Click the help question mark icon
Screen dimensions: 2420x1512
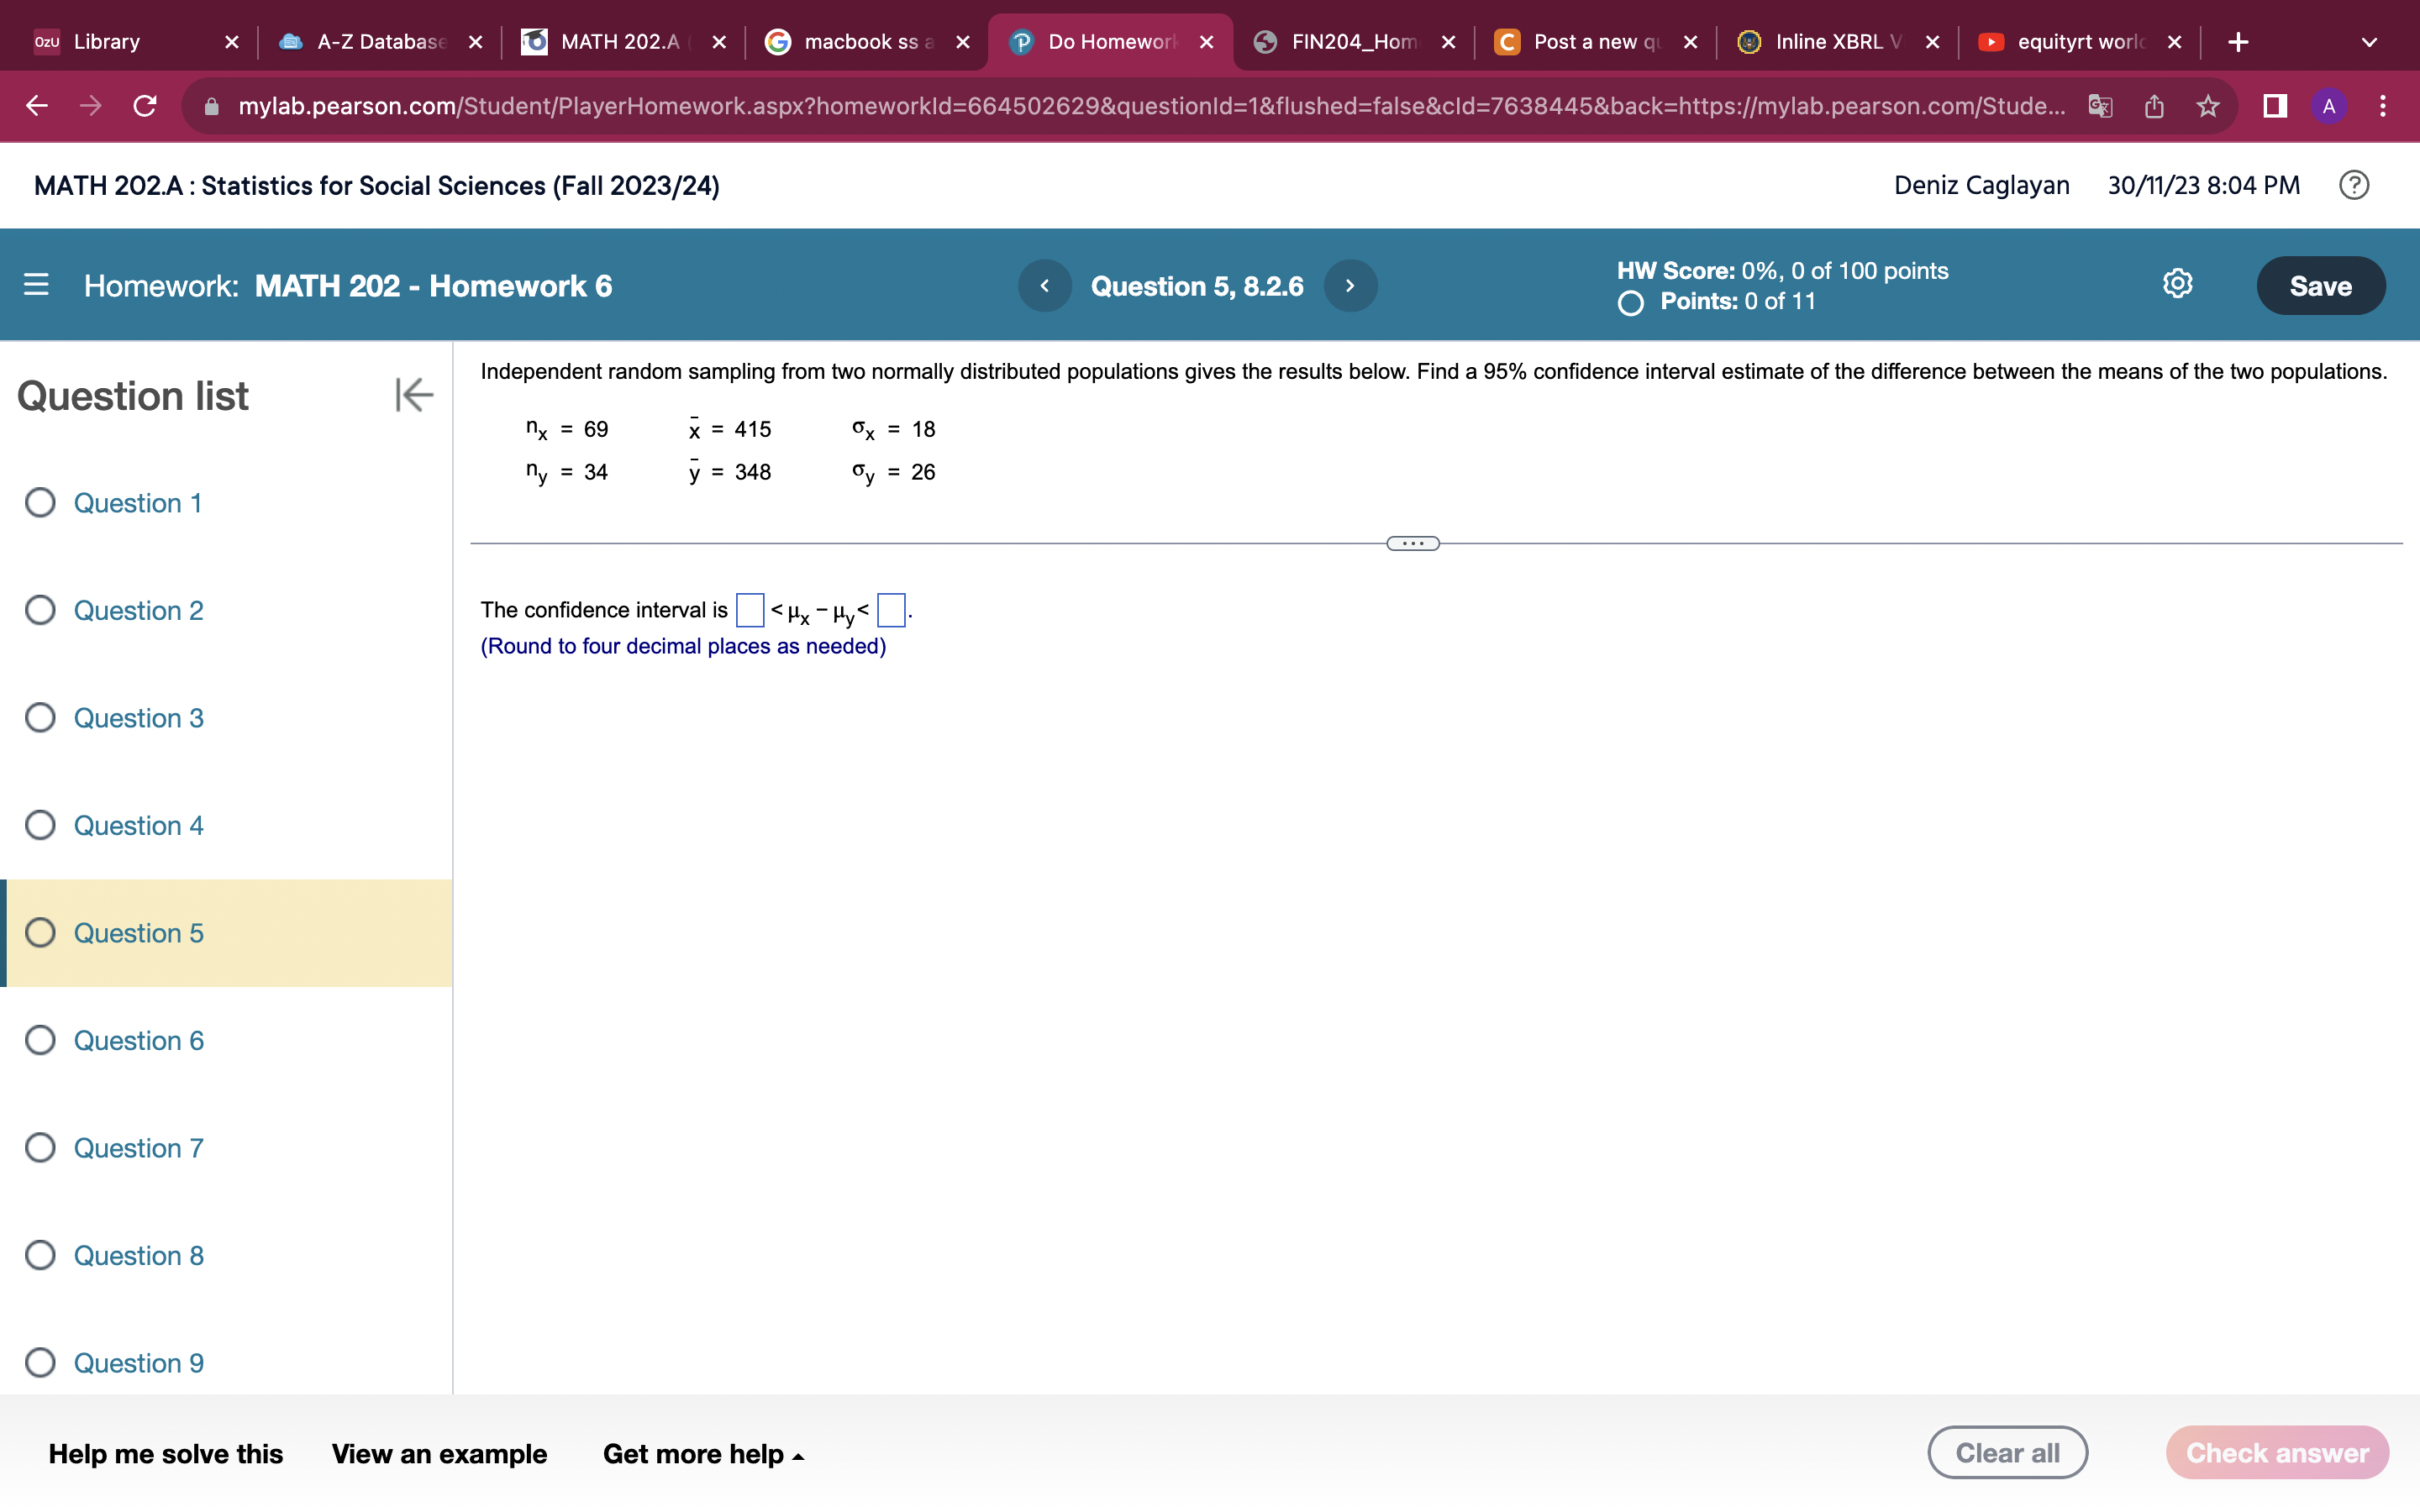coord(2354,185)
